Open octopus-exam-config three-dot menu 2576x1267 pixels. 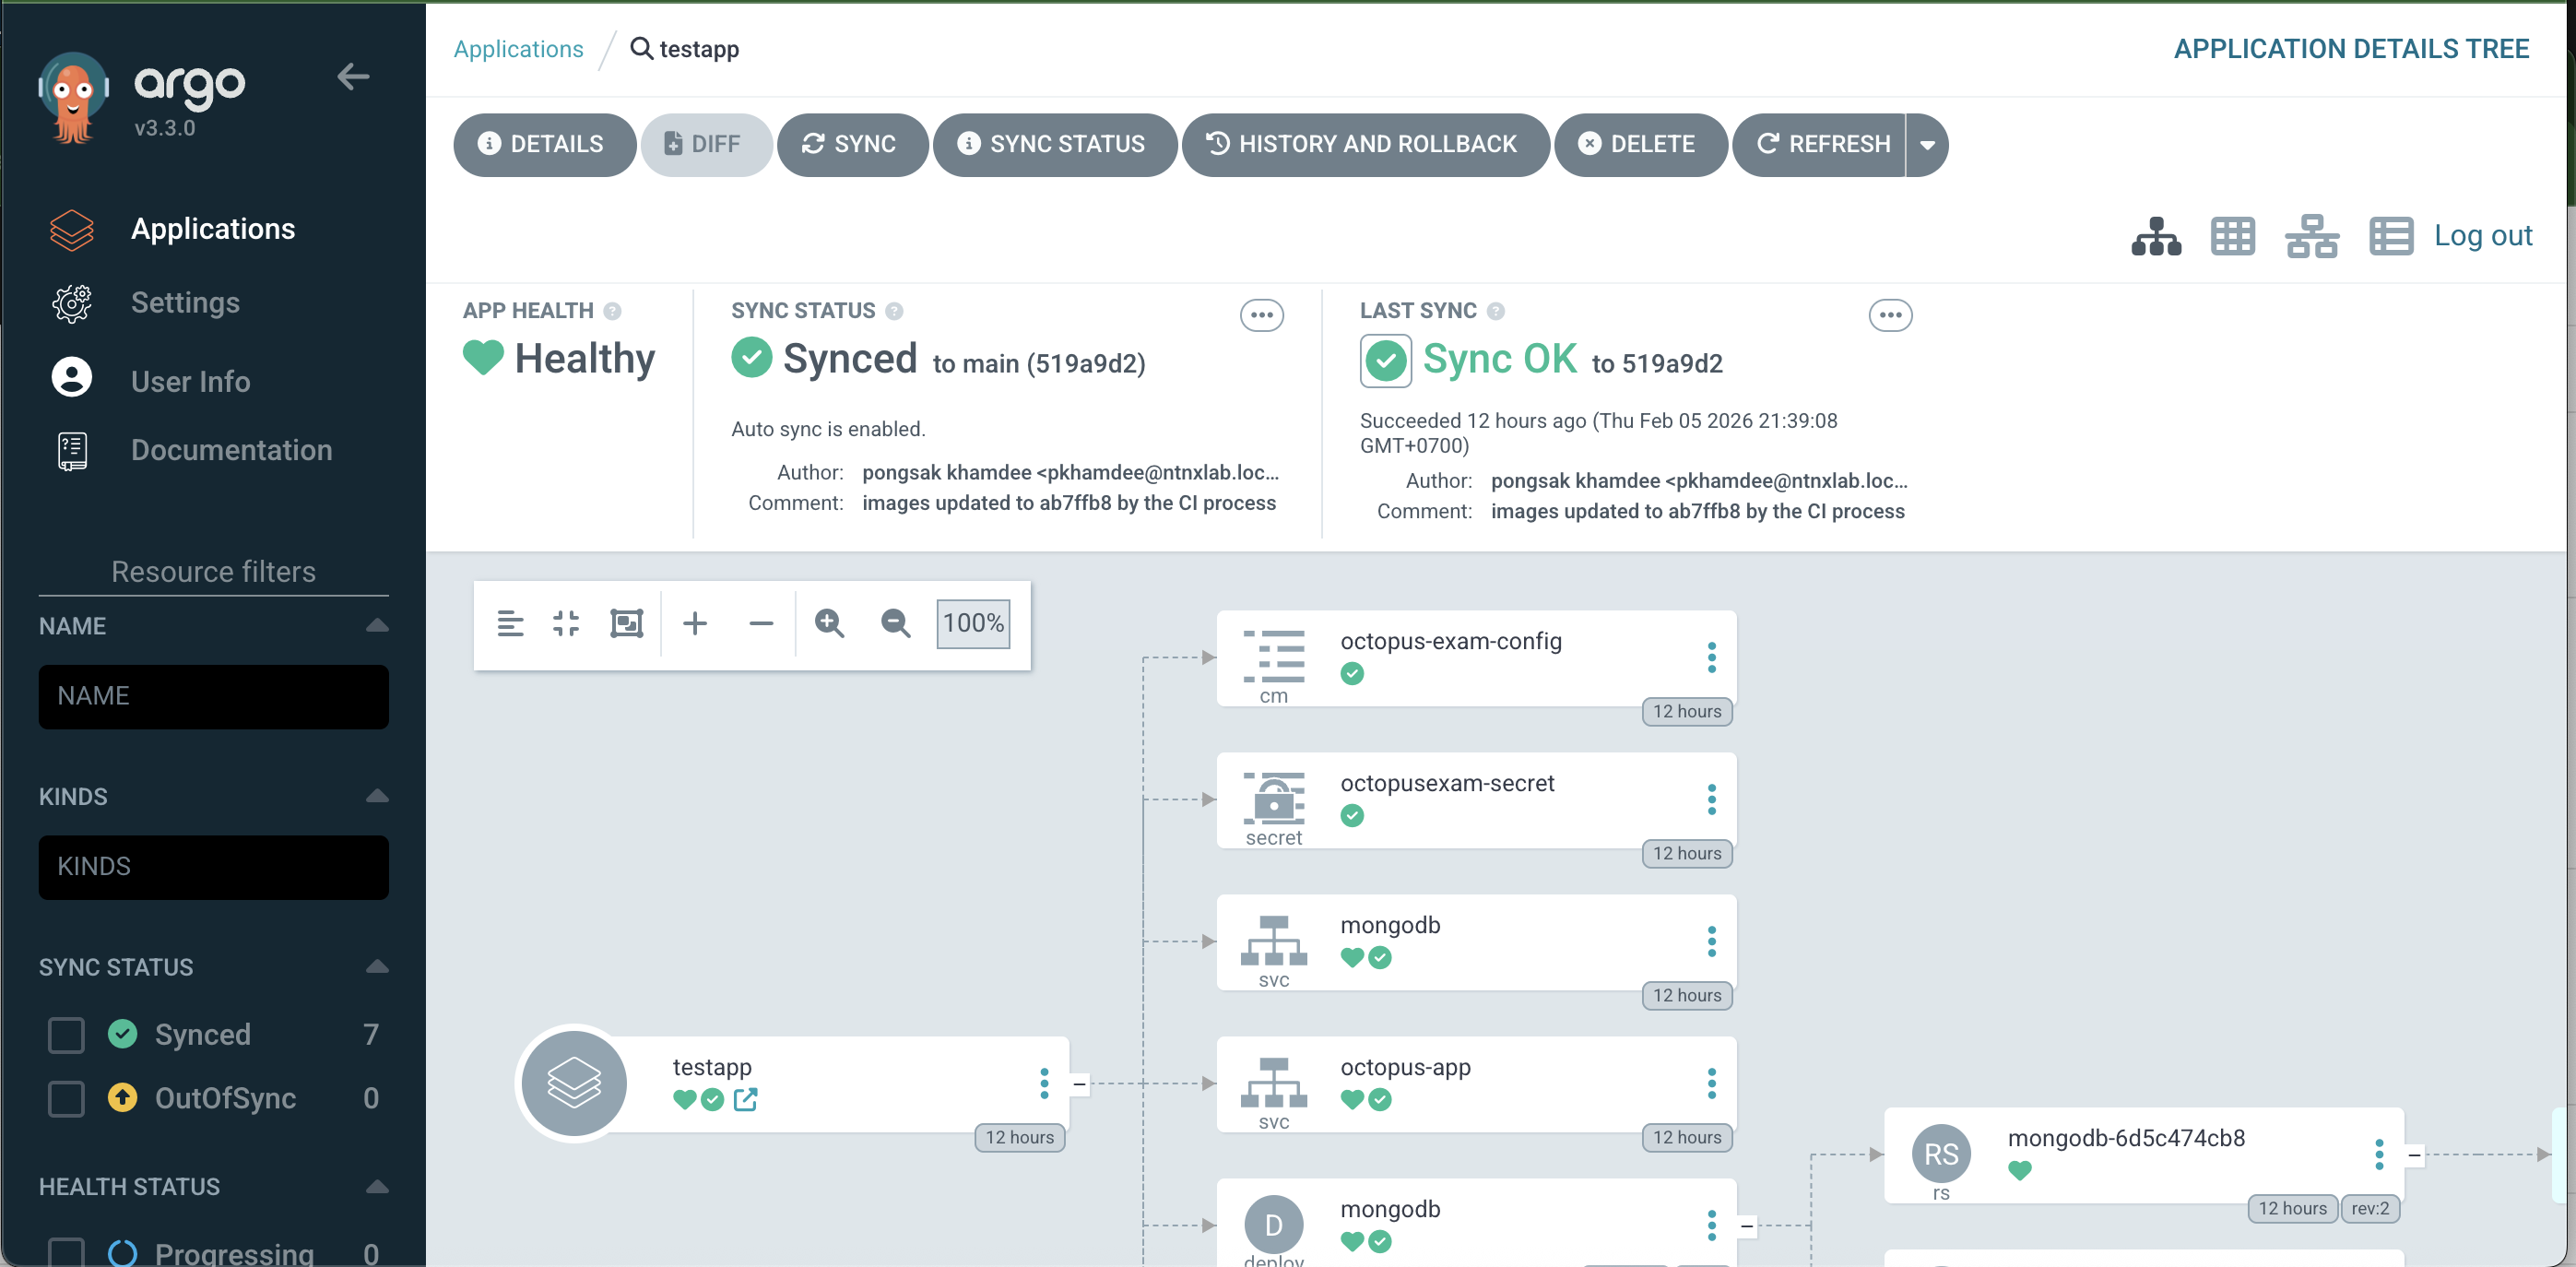[1711, 657]
